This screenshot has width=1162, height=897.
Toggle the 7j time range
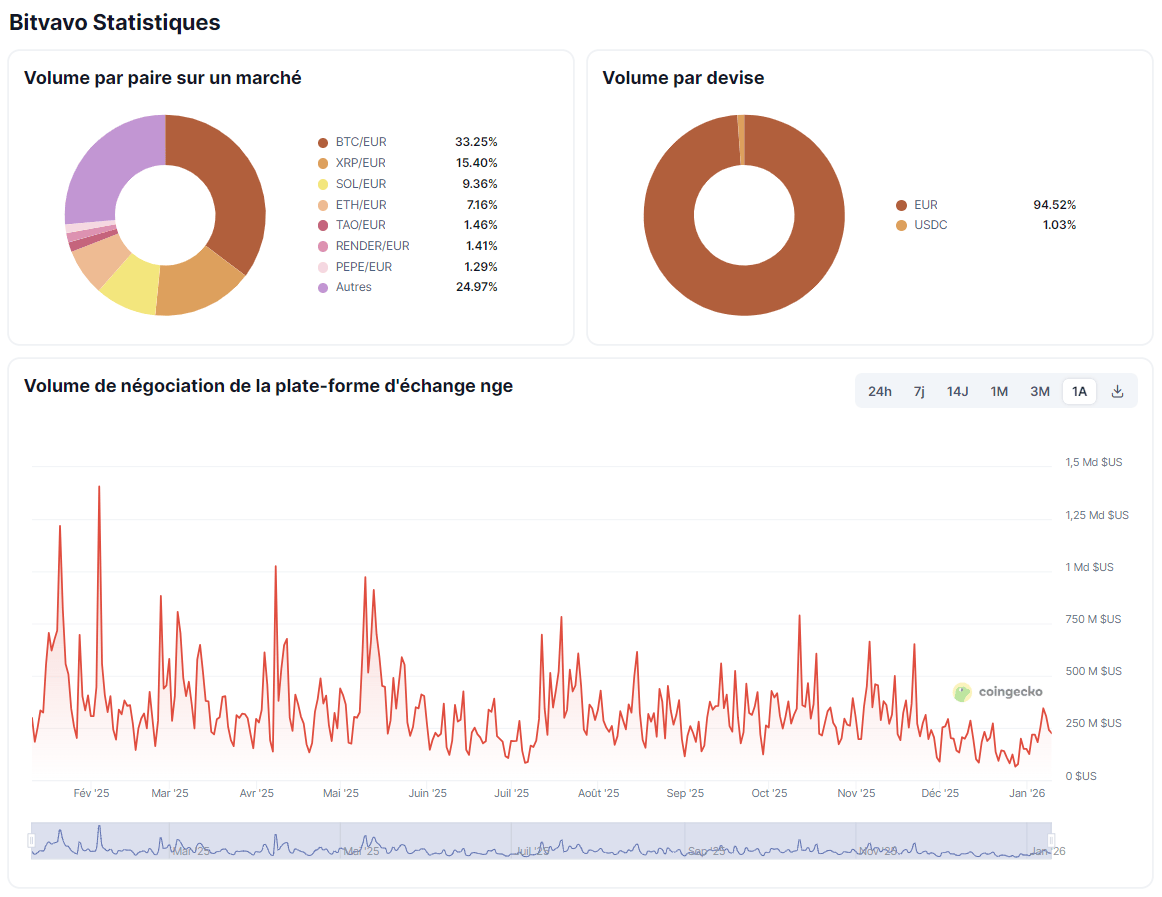pyautogui.click(x=918, y=391)
